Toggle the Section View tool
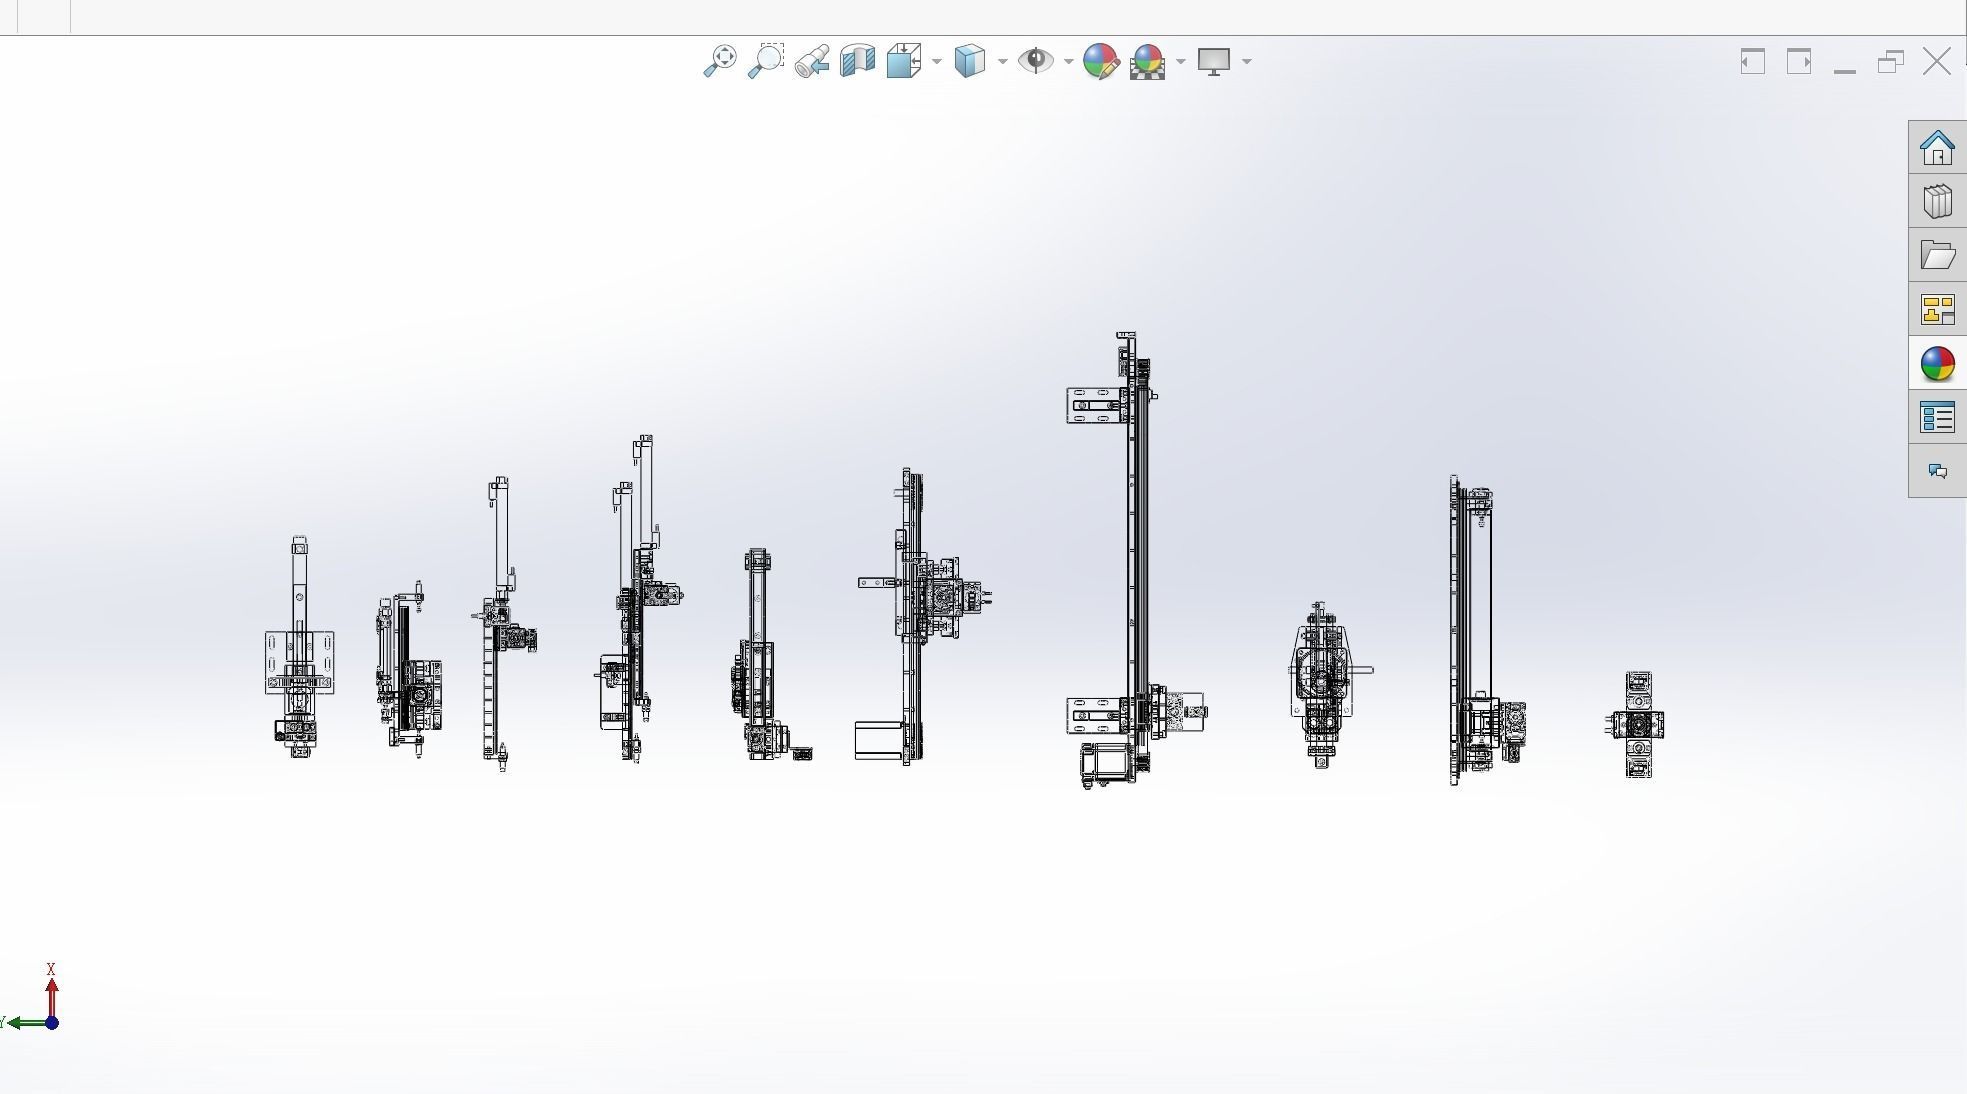The width and height of the screenshot is (1967, 1094). (x=856, y=61)
